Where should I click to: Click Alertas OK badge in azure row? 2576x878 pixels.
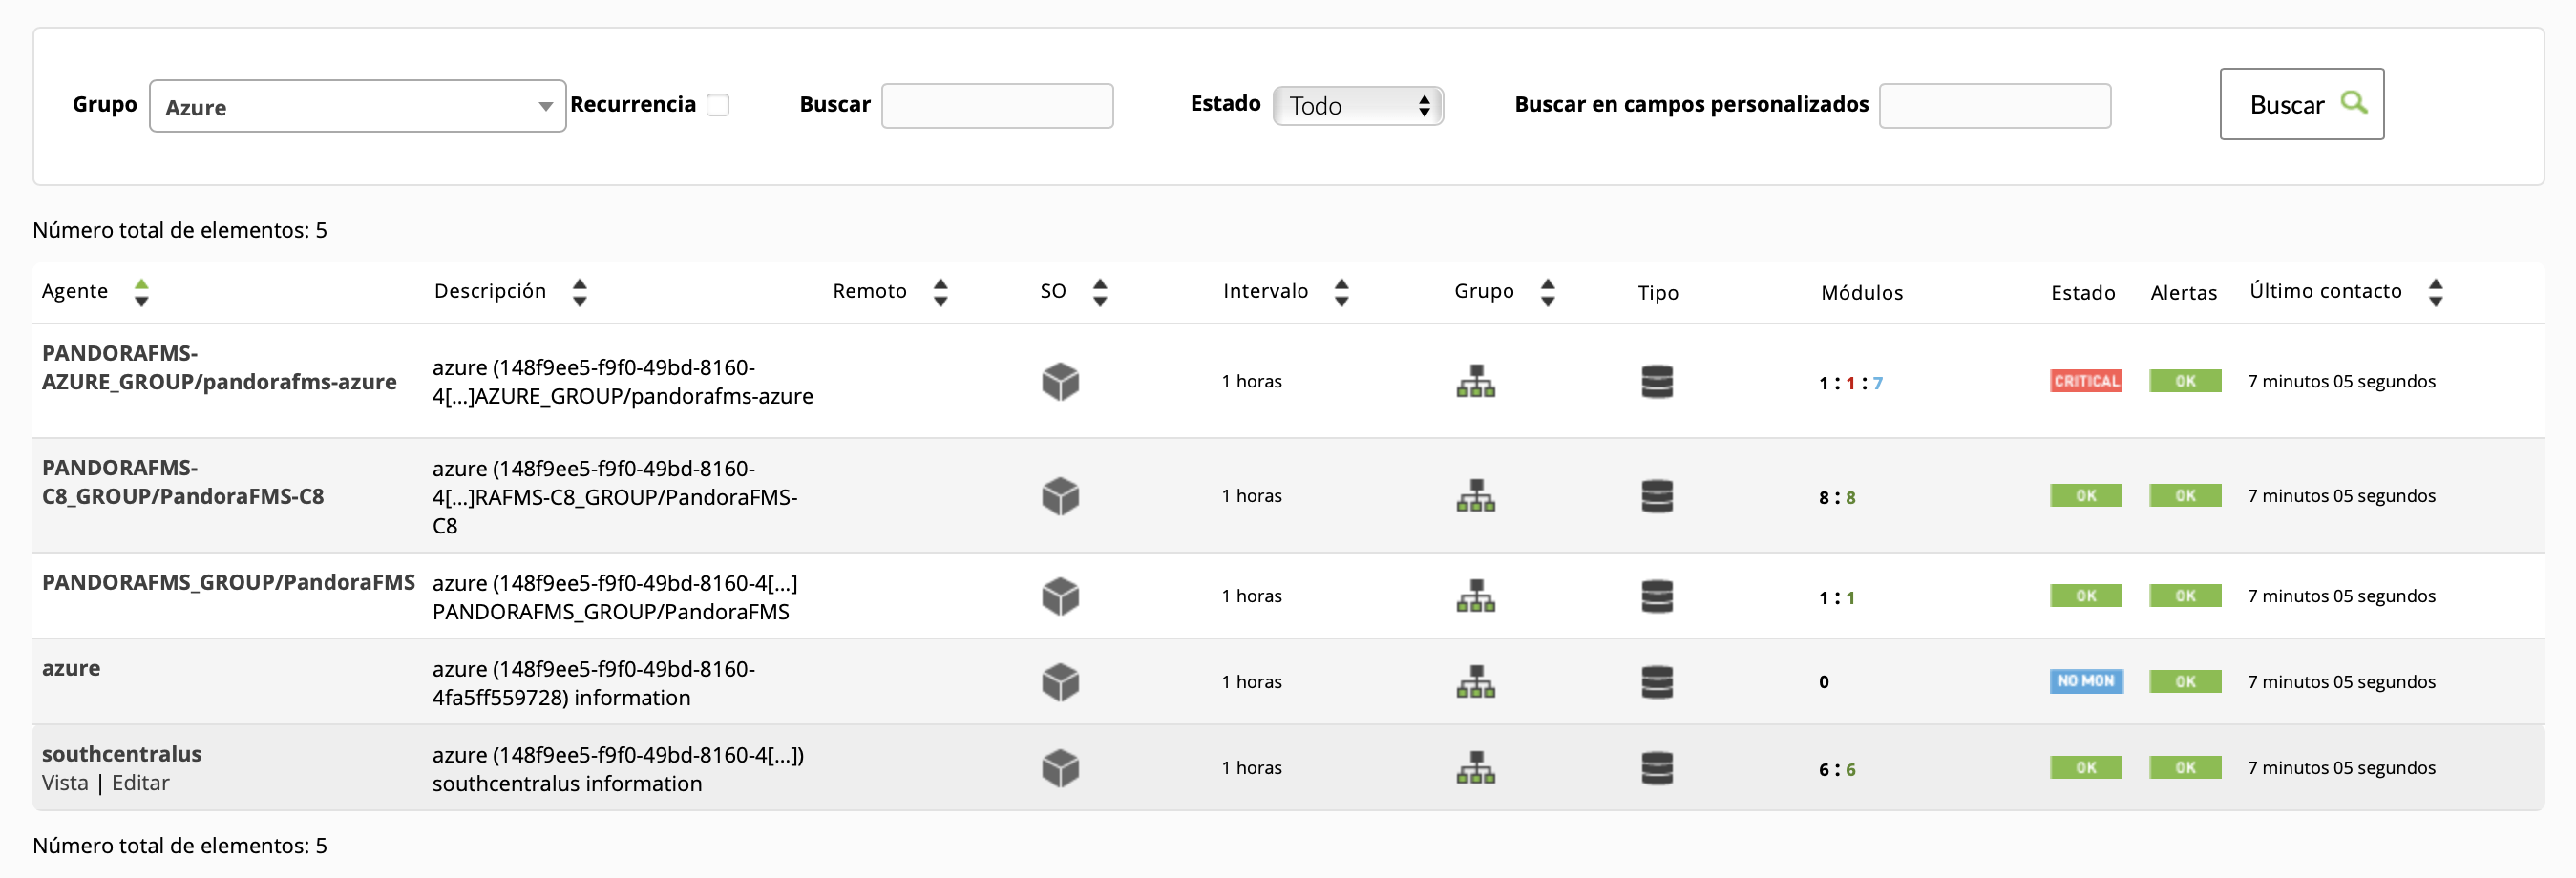pyautogui.click(x=2185, y=681)
